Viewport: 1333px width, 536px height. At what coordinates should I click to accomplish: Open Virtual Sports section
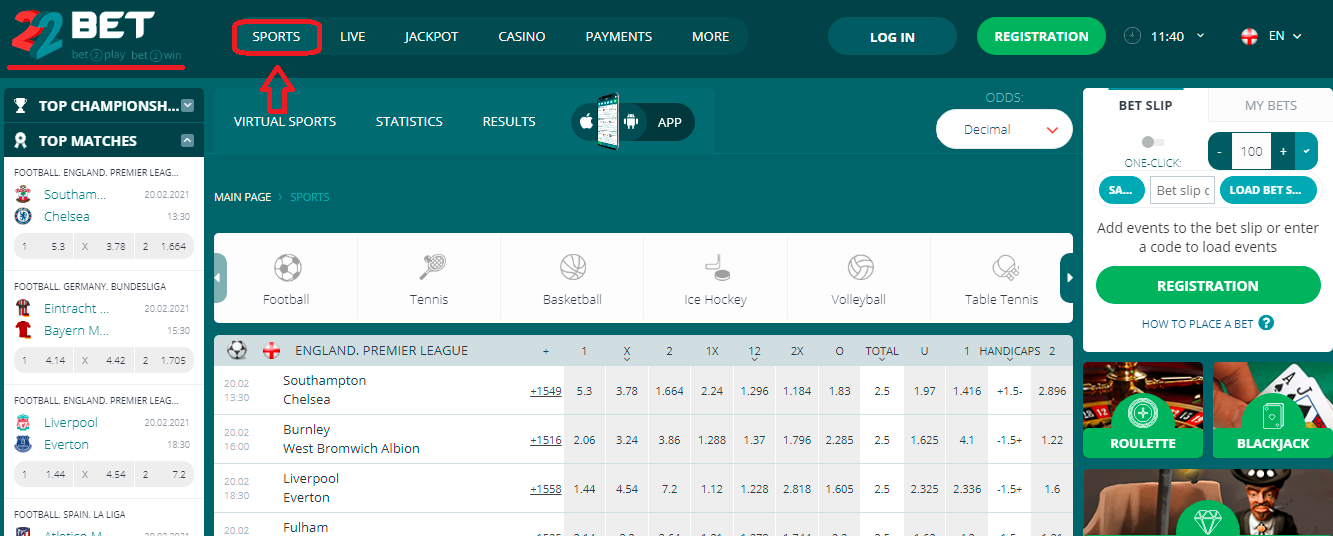click(285, 121)
